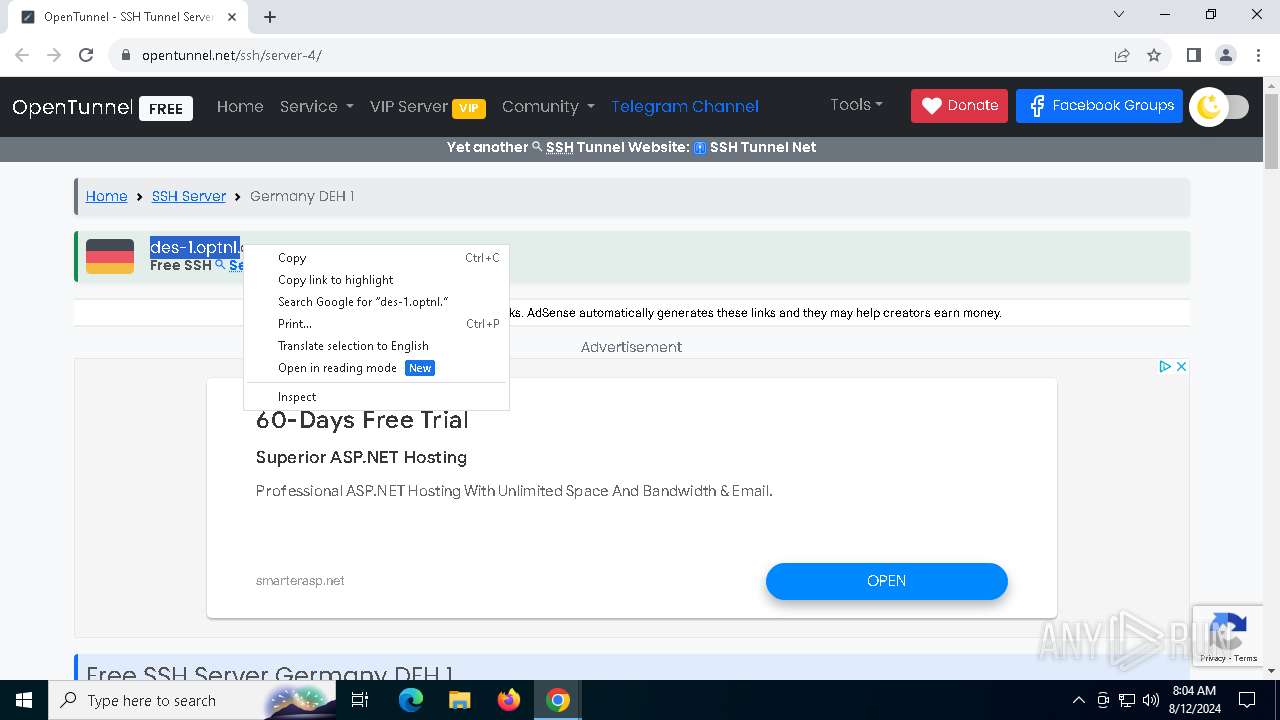Click the browser back arrow
The image size is (1280, 720).
tap(22, 55)
